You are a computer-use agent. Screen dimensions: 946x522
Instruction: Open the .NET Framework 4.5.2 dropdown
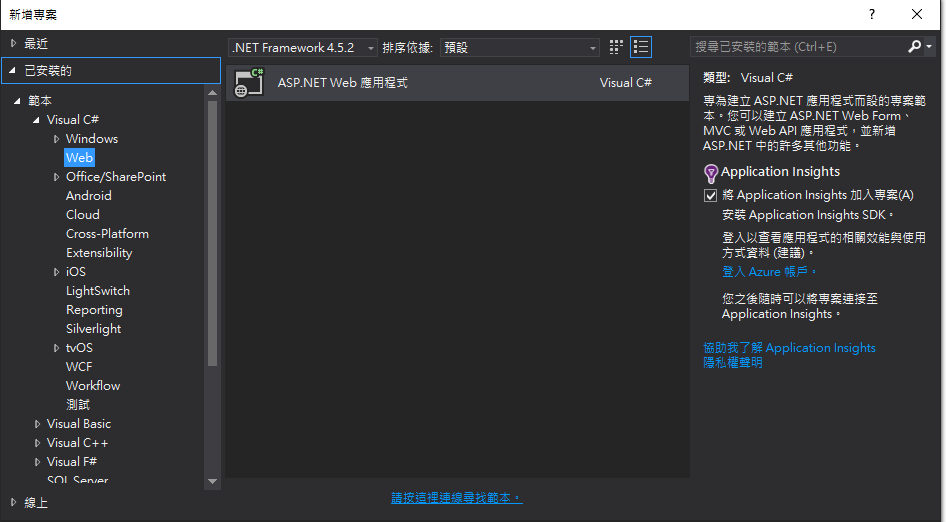tap(303, 47)
